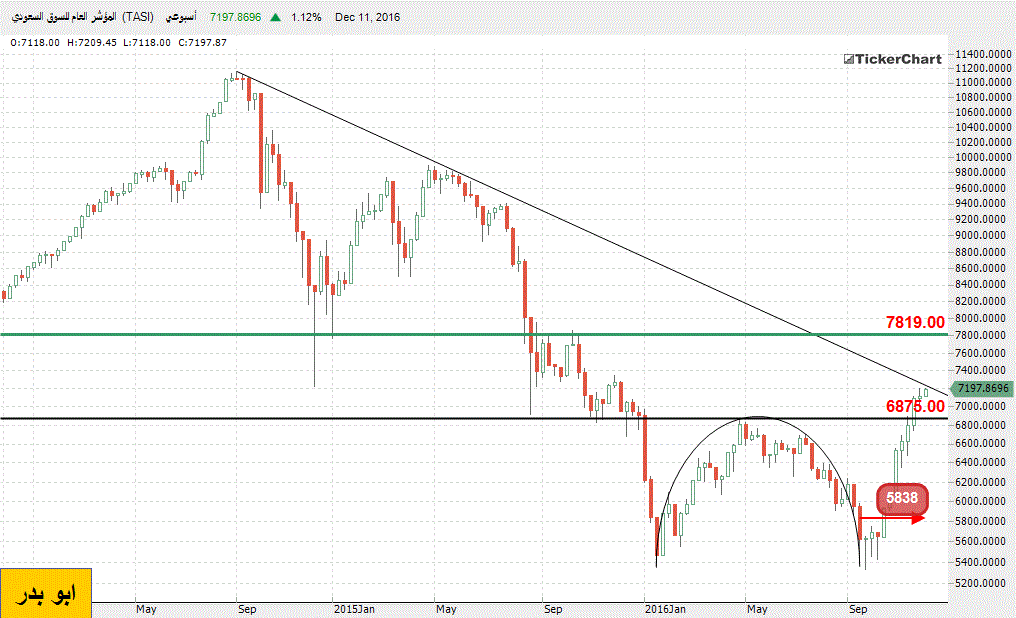Click the TickerChart logo watermark
Screen dimensions: 1016x618
click(x=891, y=59)
